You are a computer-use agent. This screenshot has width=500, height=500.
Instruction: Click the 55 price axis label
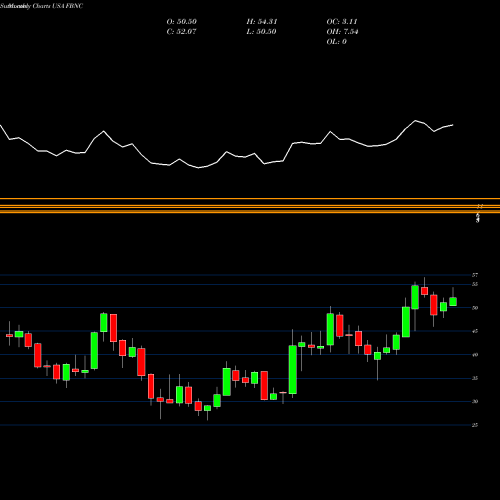pyautogui.click(x=475, y=284)
